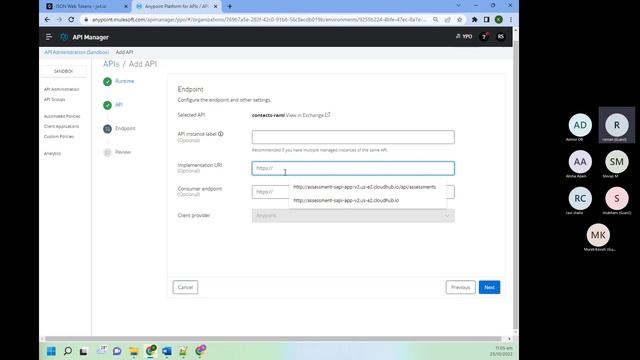
Task: Choose the suggestion ending in /api/assessments
Action: [x=364, y=187]
